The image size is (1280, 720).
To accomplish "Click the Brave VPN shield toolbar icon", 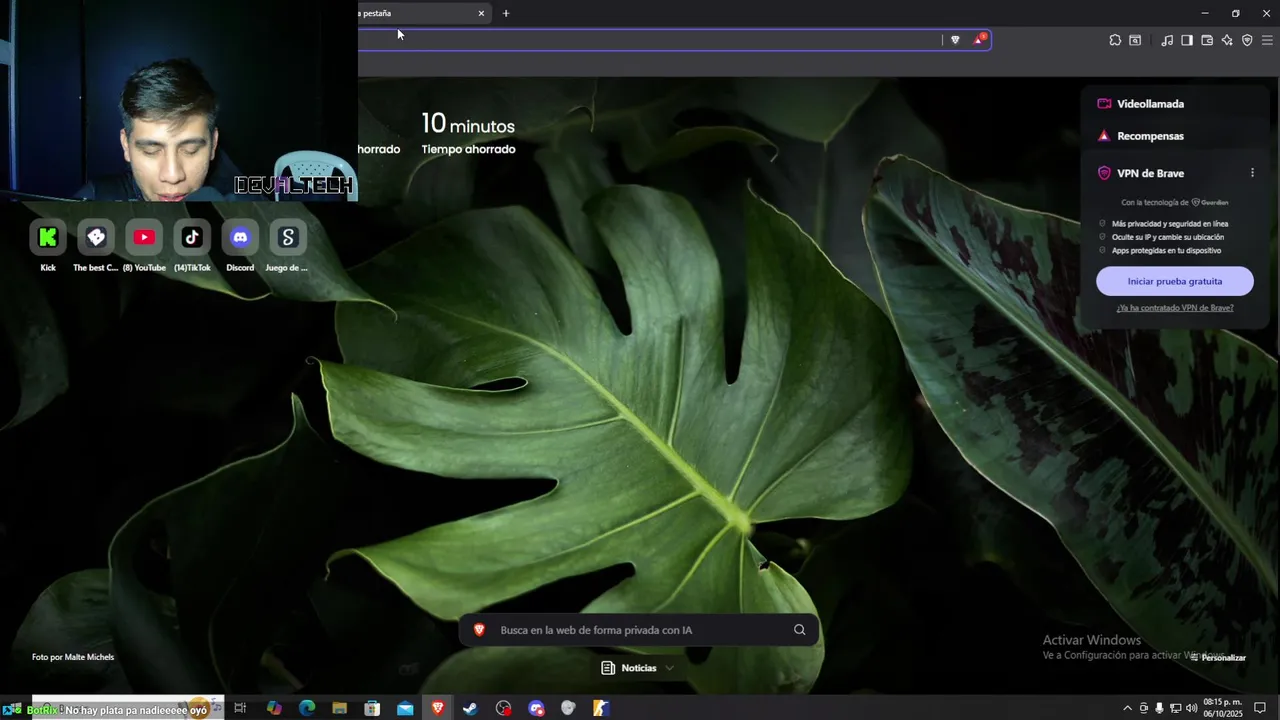I will tap(1247, 40).
